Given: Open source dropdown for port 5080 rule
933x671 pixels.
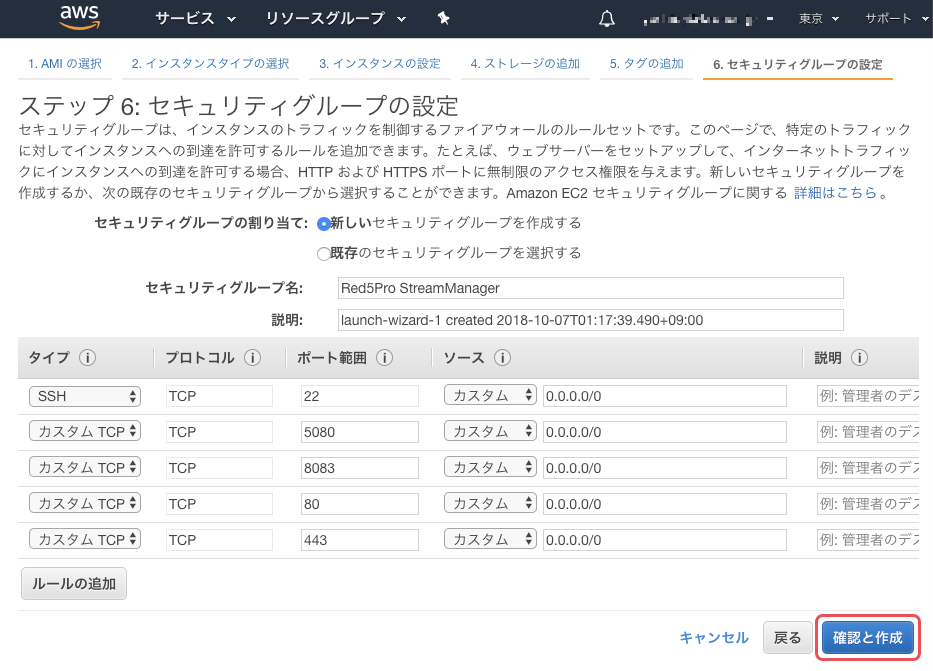Looking at the screenshot, I should [x=490, y=432].
